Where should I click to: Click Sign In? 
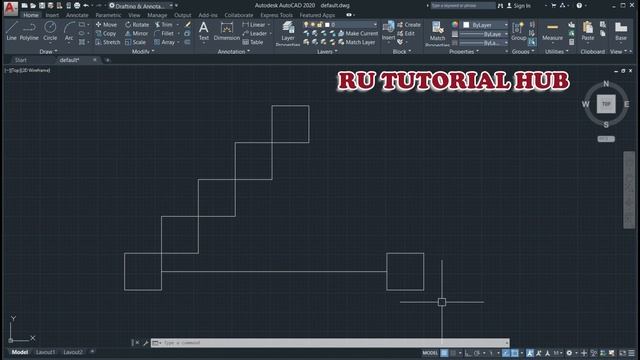518,6
